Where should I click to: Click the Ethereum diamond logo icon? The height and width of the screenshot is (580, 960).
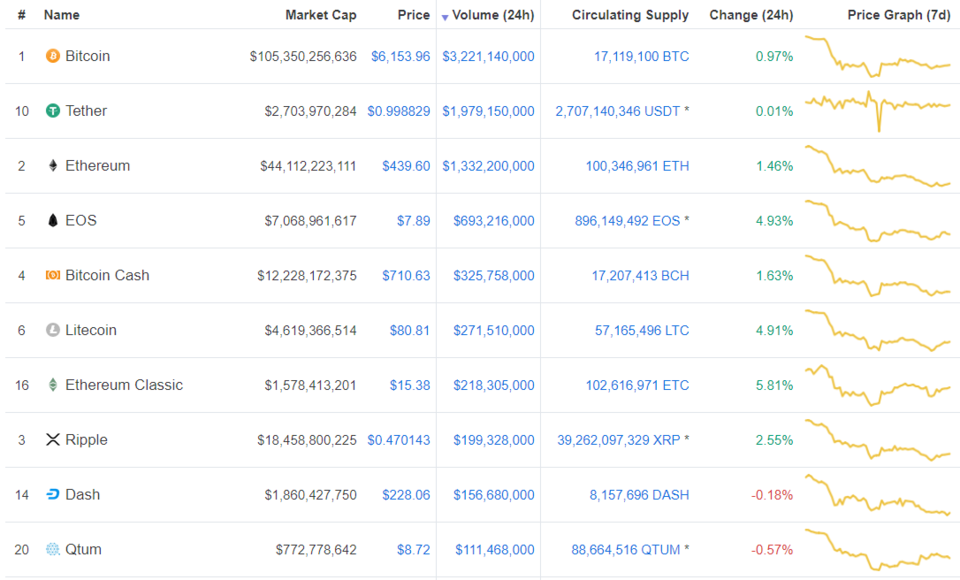pos(53,165)
